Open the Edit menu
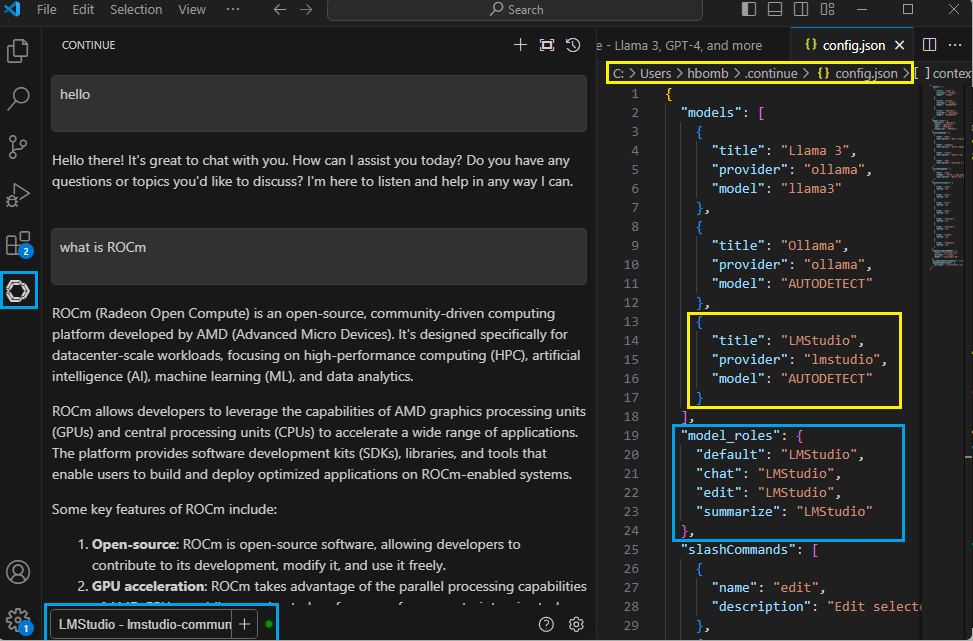The image size is (973, 641). [83, 9]
